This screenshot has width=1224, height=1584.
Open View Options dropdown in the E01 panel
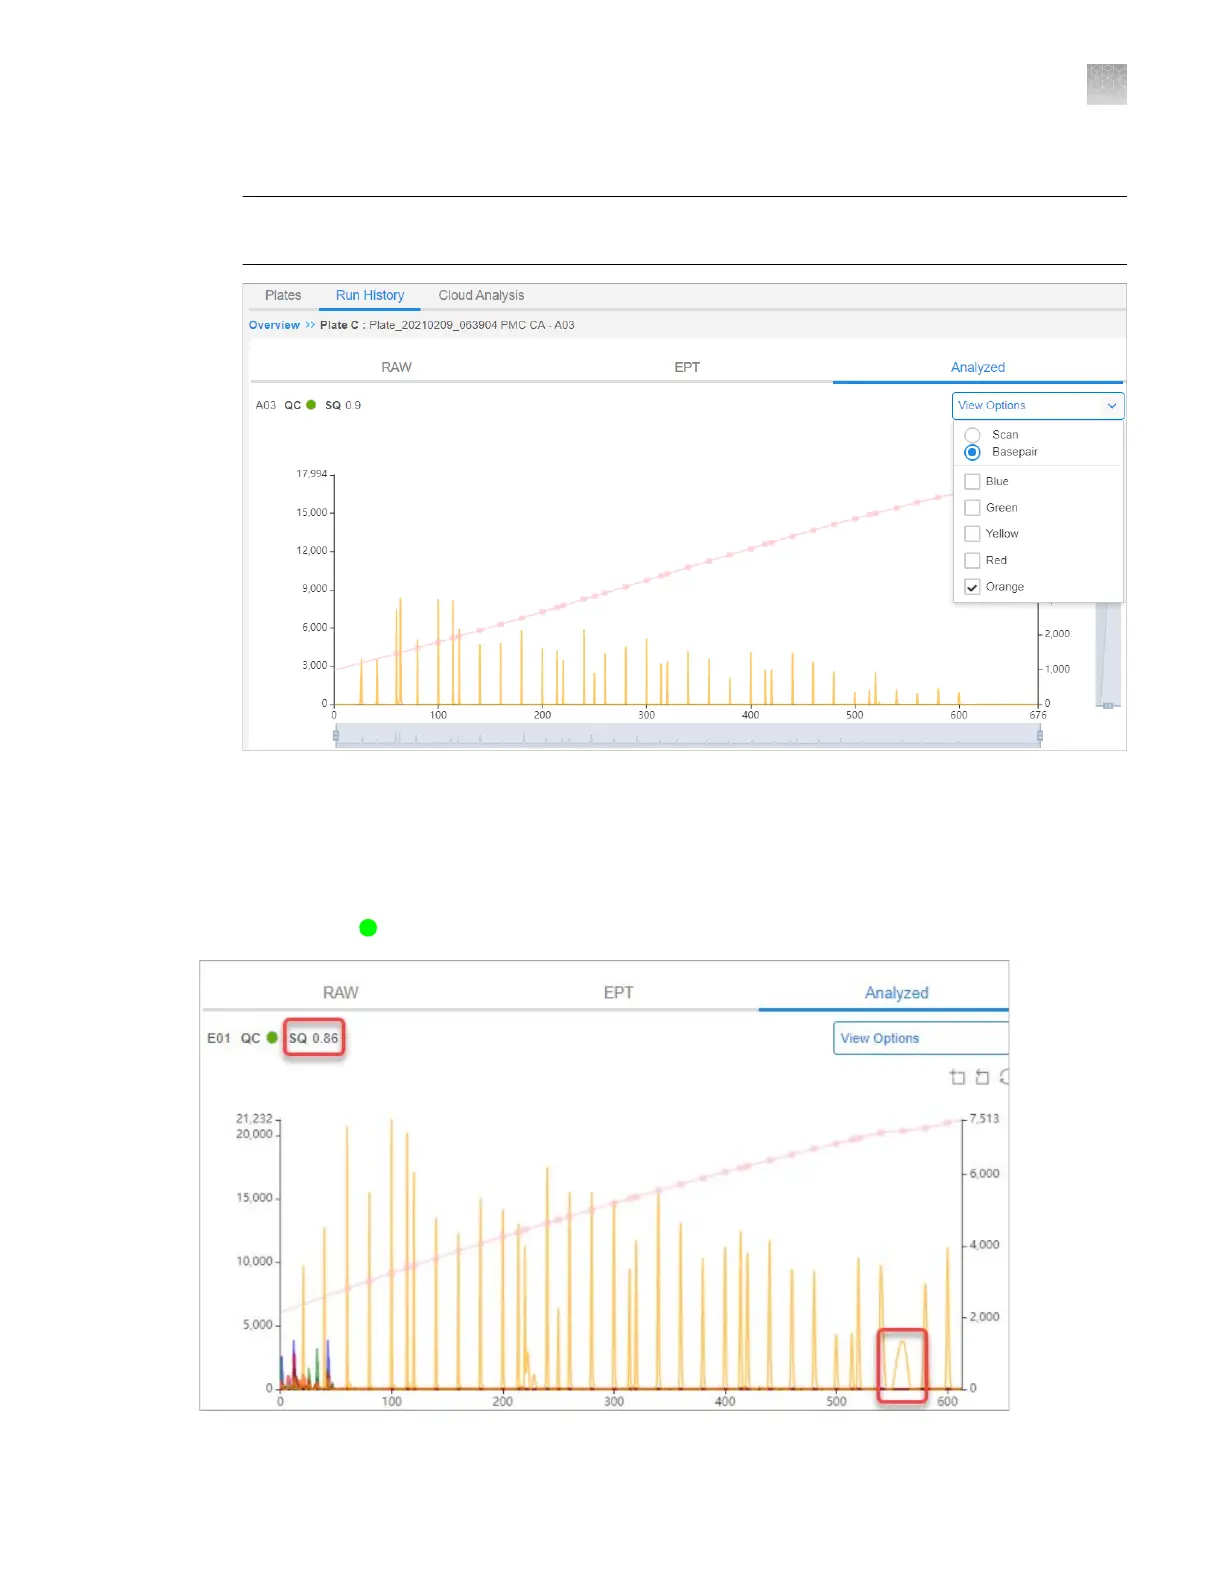(920, 1038)
